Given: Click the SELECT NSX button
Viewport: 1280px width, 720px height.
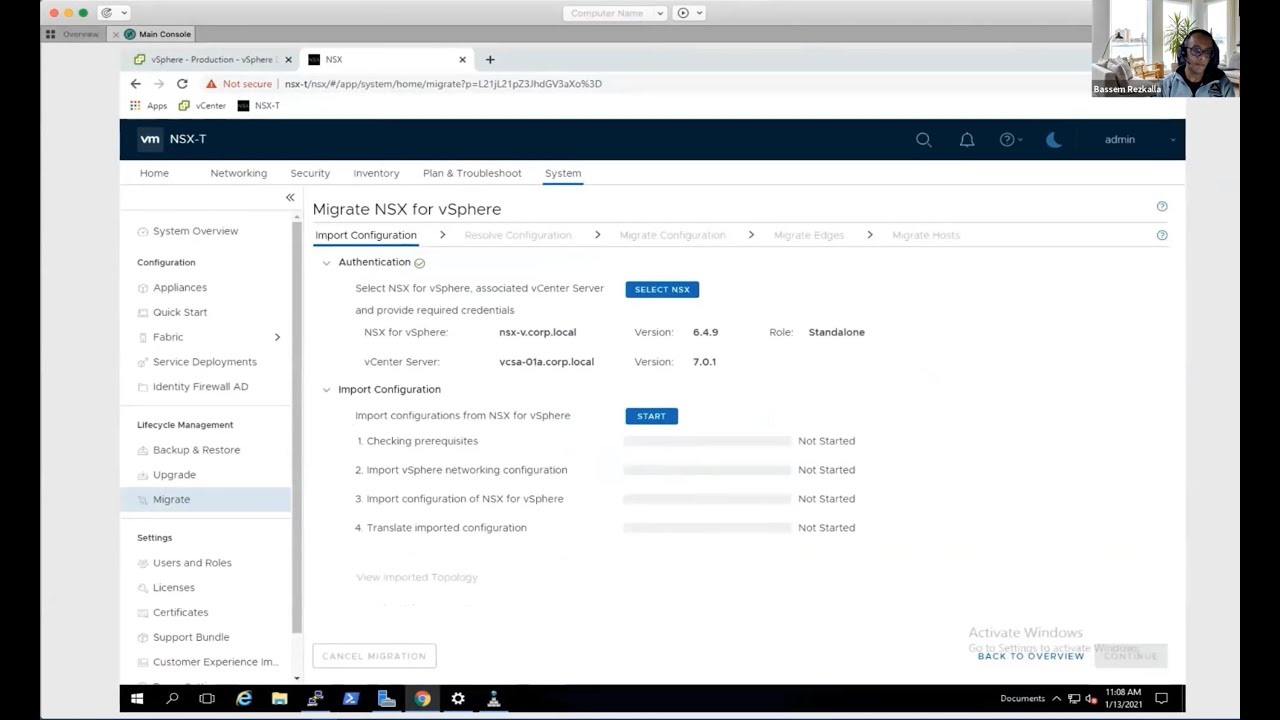Looking at the screenshot, I should (x=662, y=289).
